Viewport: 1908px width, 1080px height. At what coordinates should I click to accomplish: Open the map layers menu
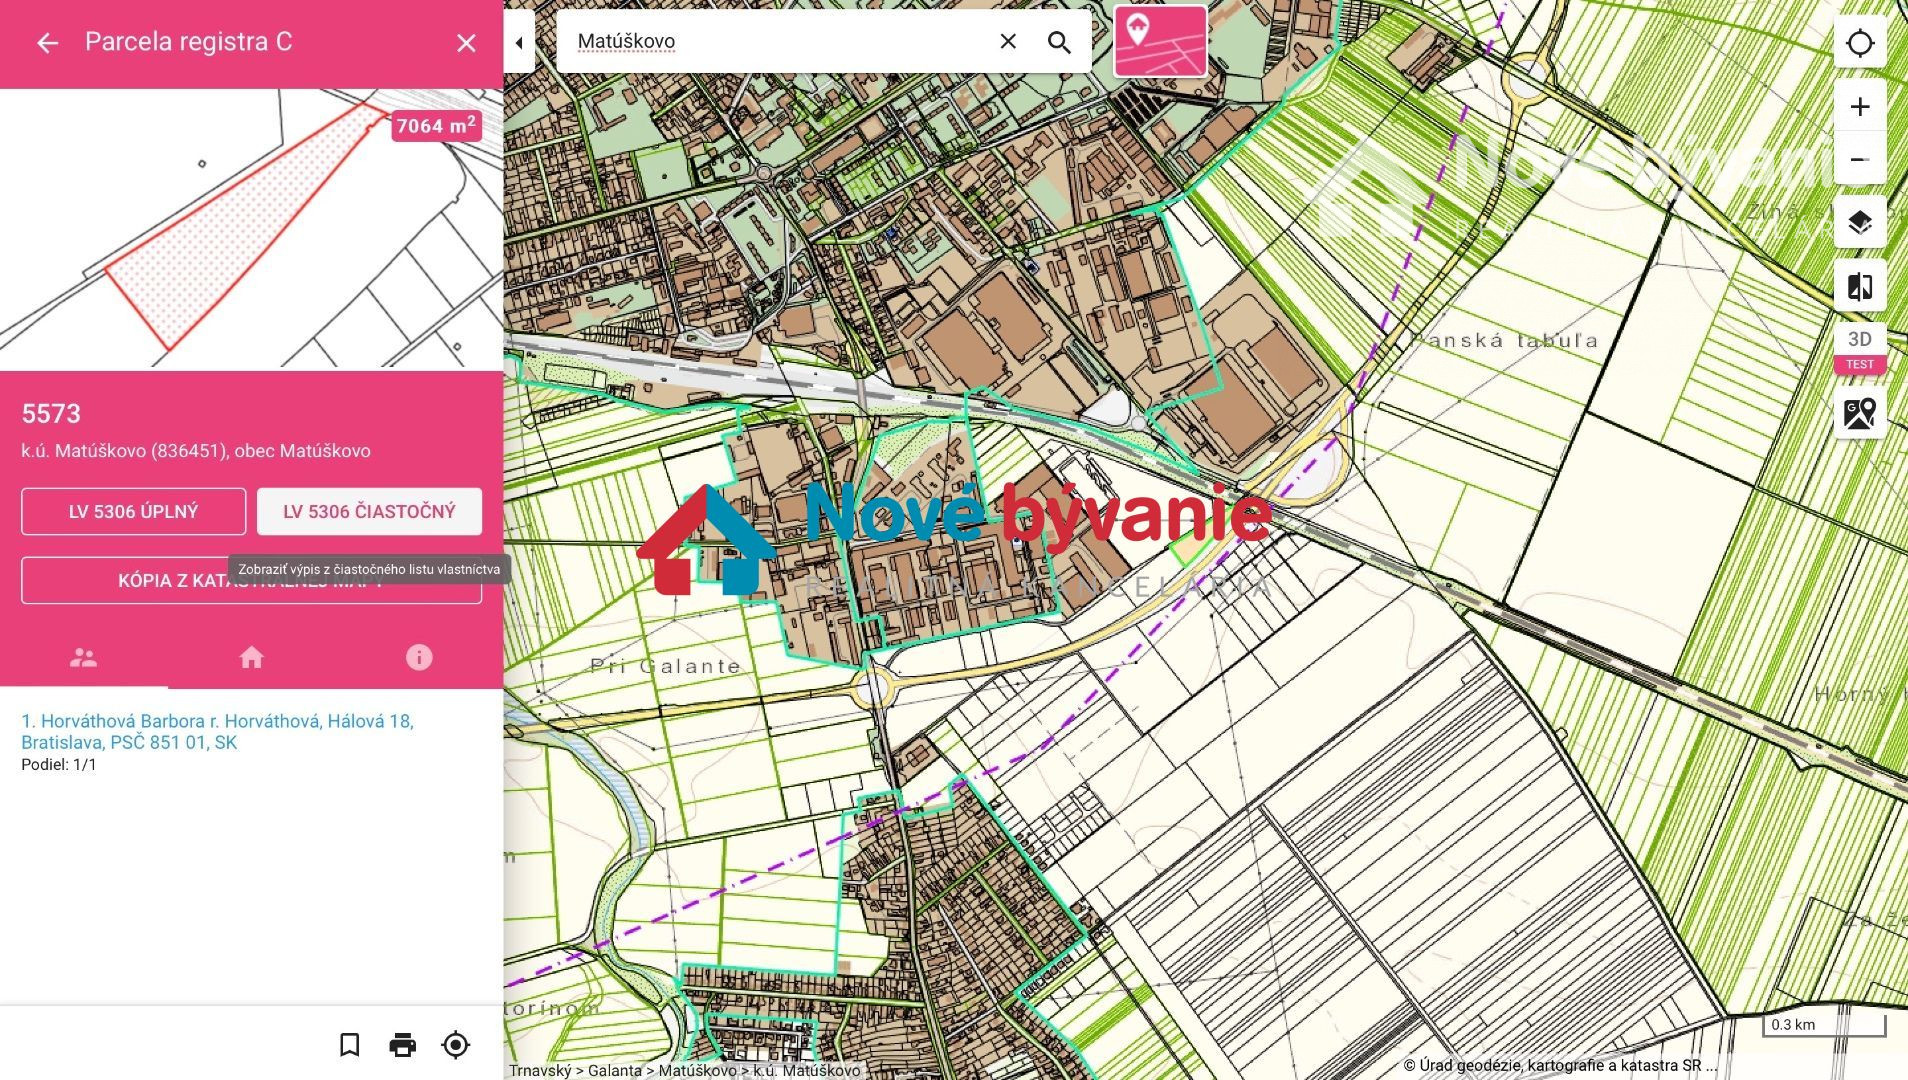coord(1860,222)
